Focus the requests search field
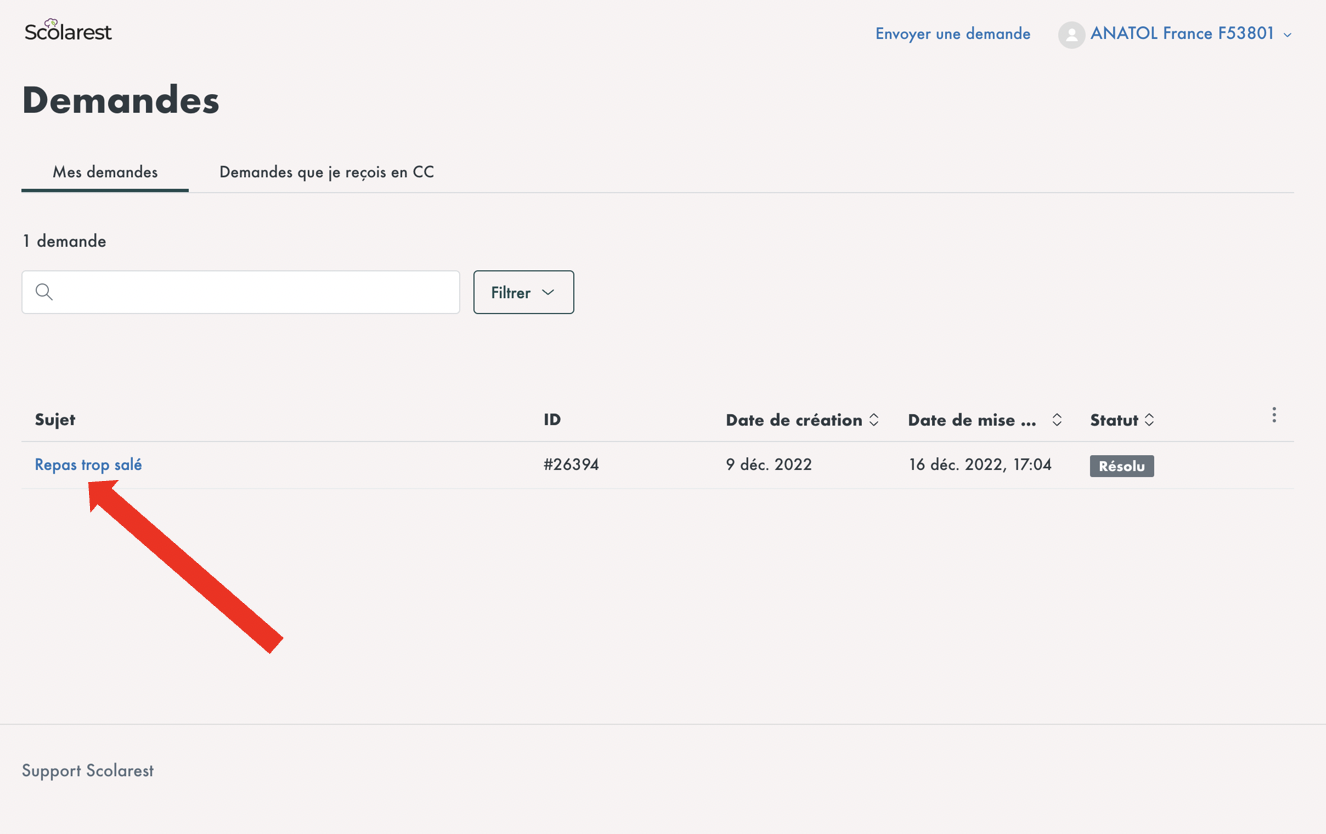The width and height of the screenshot is (1326, 834). [x=250, y=292]
